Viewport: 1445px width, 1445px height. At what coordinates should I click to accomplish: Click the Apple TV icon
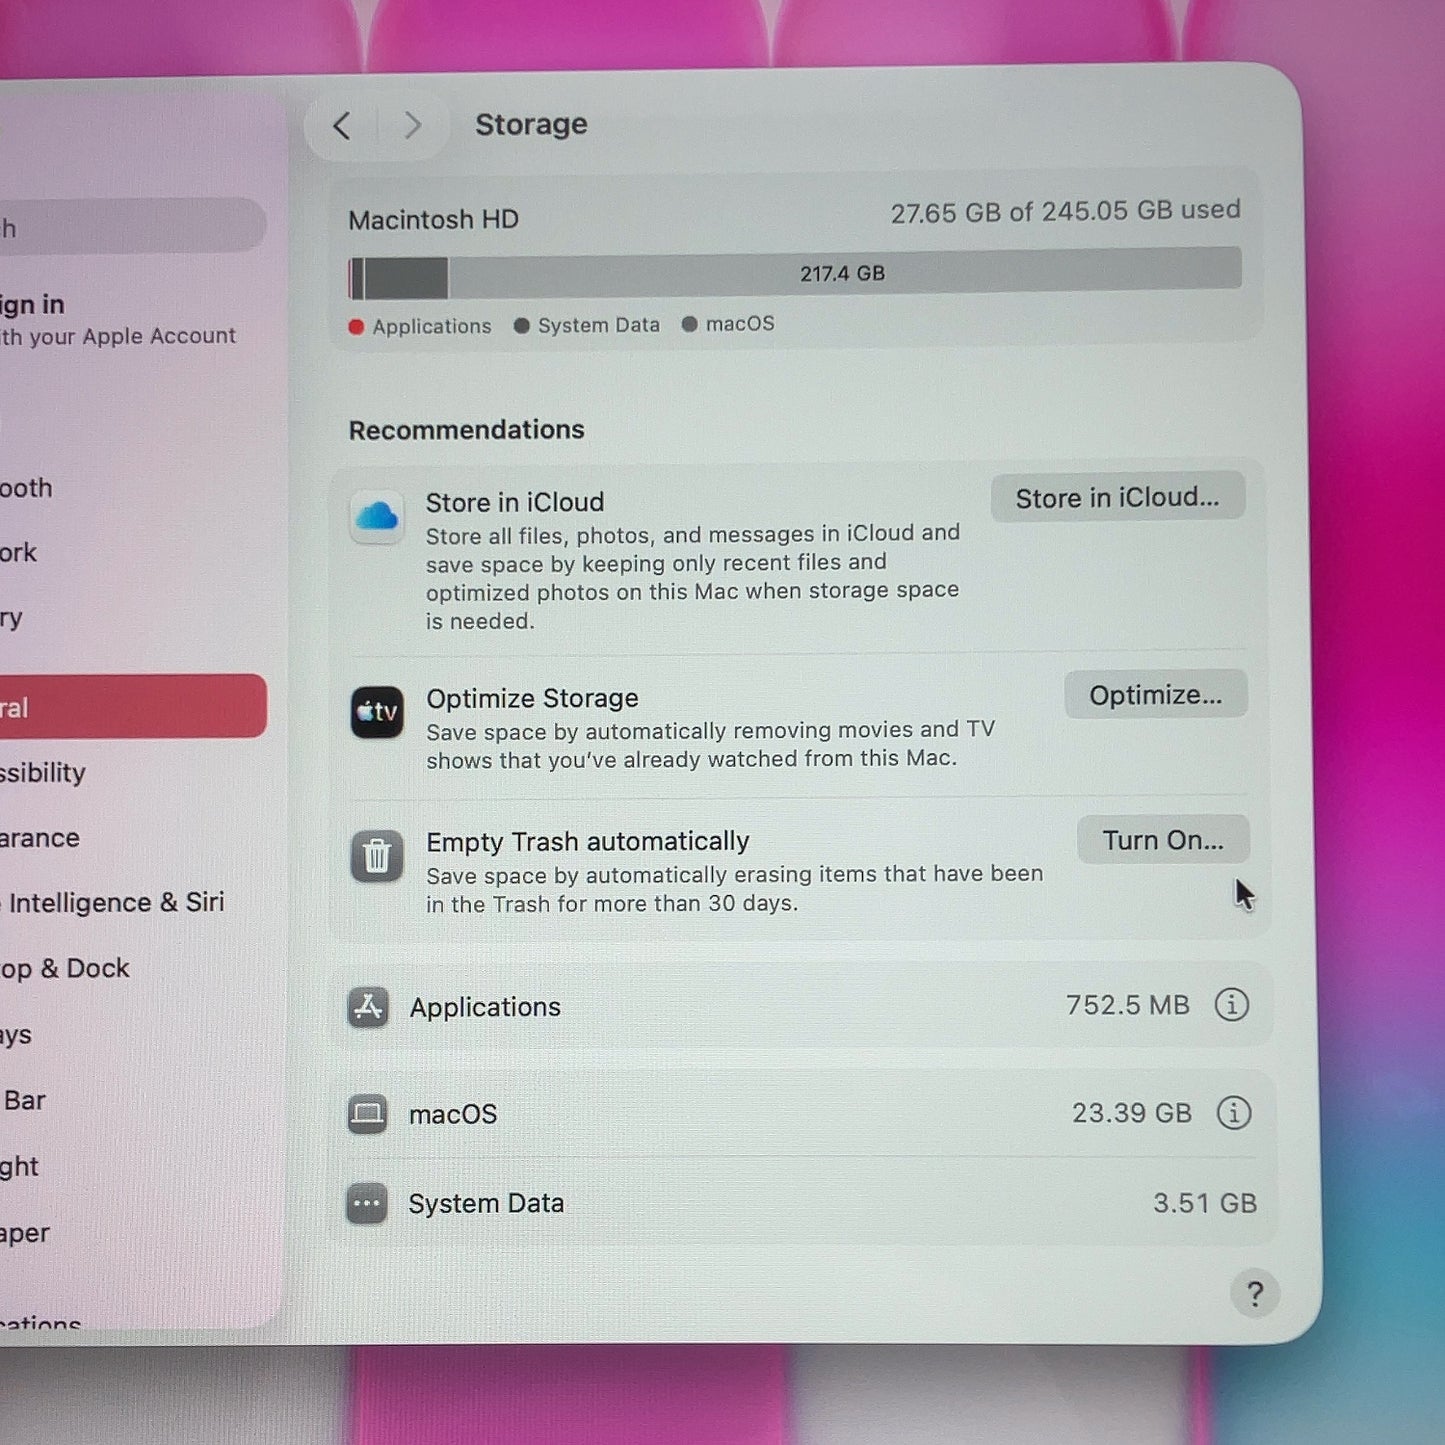pyautogui.click(x=377, y=712)
